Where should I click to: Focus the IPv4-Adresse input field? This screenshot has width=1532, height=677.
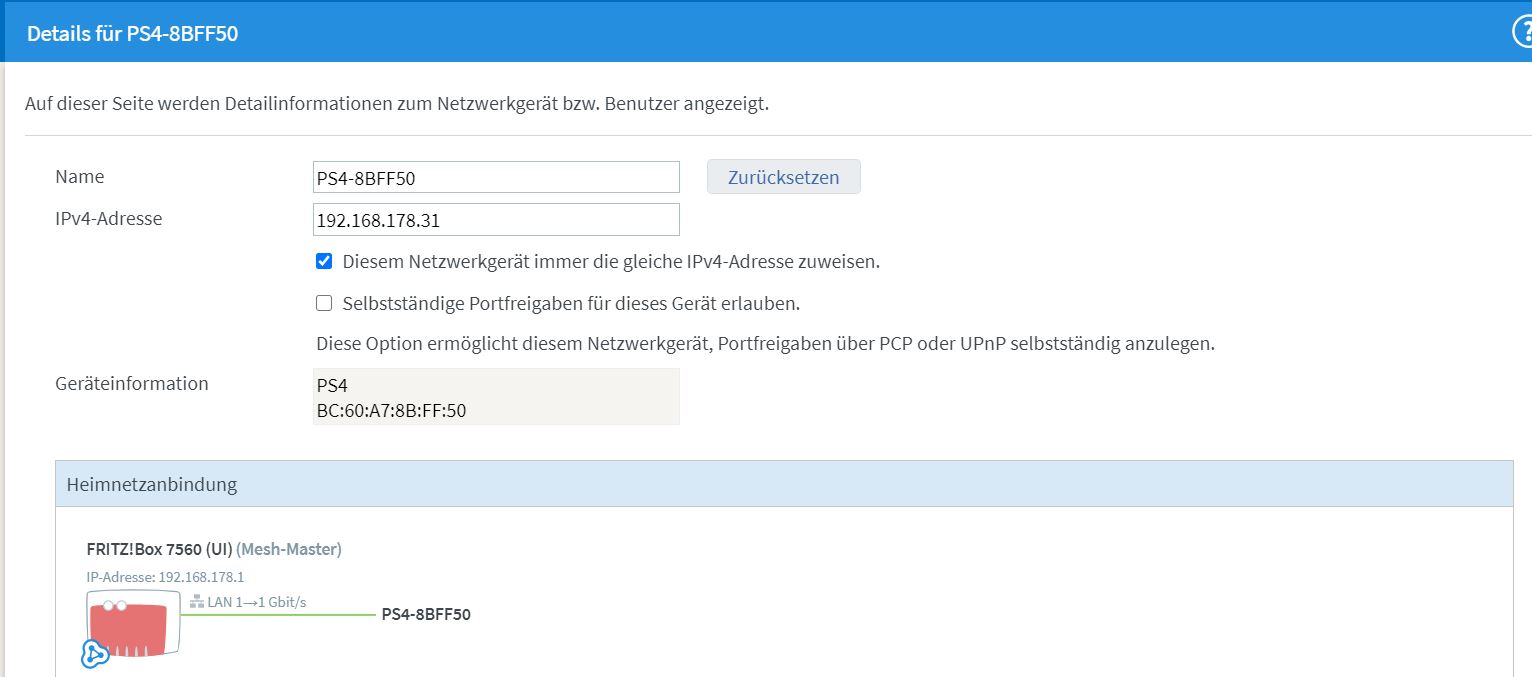[496, 219]
